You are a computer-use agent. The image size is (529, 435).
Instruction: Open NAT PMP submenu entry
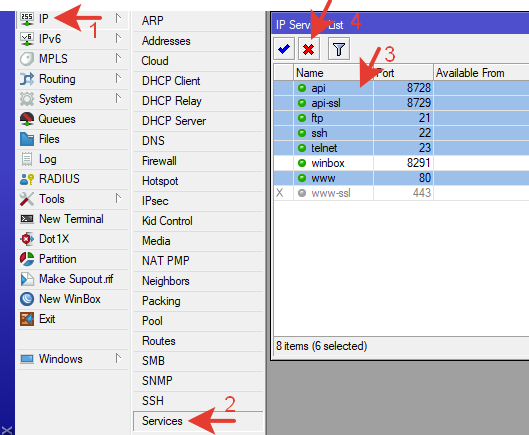tap(198, 261)
